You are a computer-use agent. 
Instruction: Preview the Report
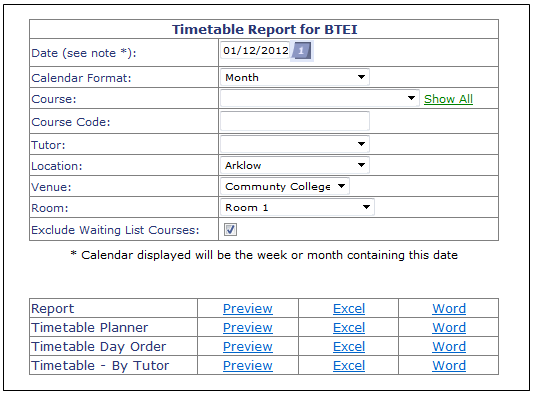248,309
